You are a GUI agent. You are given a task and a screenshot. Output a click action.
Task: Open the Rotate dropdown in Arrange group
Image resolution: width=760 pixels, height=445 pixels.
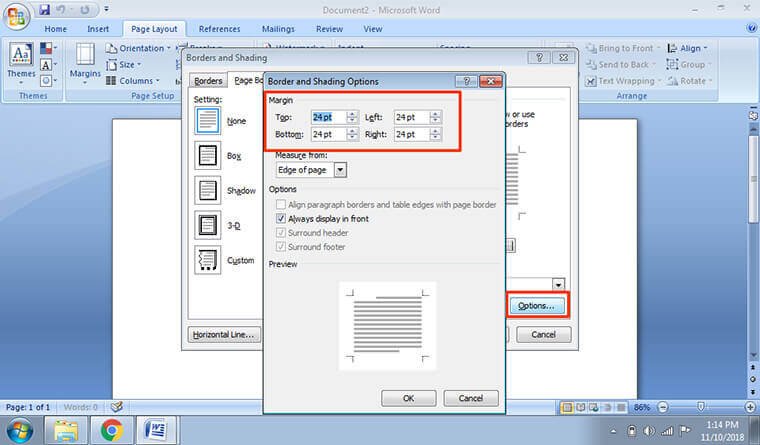pyautogui.click(x=689, y=81)
